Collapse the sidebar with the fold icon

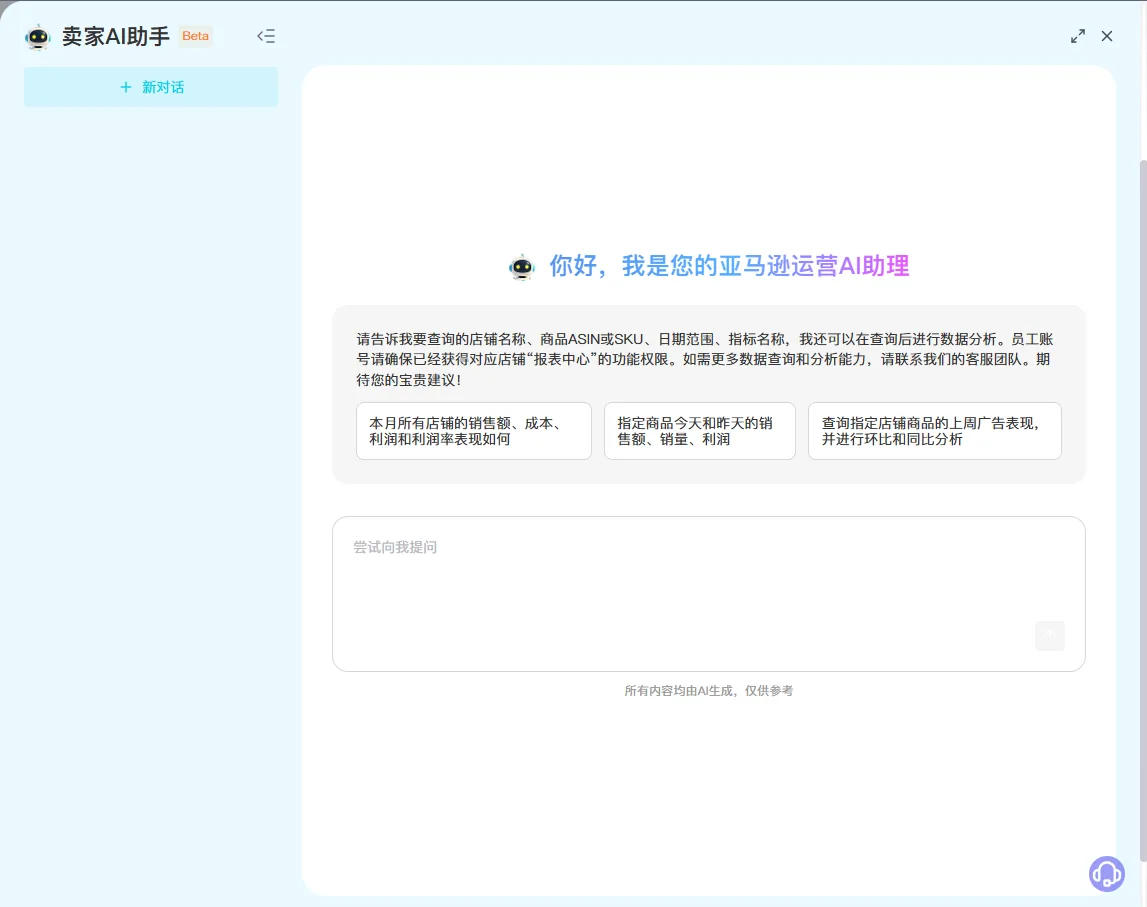(266, 36)
